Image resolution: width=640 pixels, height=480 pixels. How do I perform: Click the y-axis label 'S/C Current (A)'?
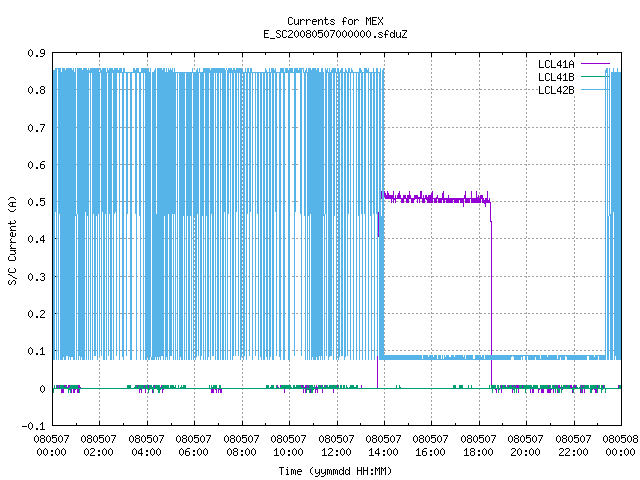pyautogui.click(x=13, y=240)
